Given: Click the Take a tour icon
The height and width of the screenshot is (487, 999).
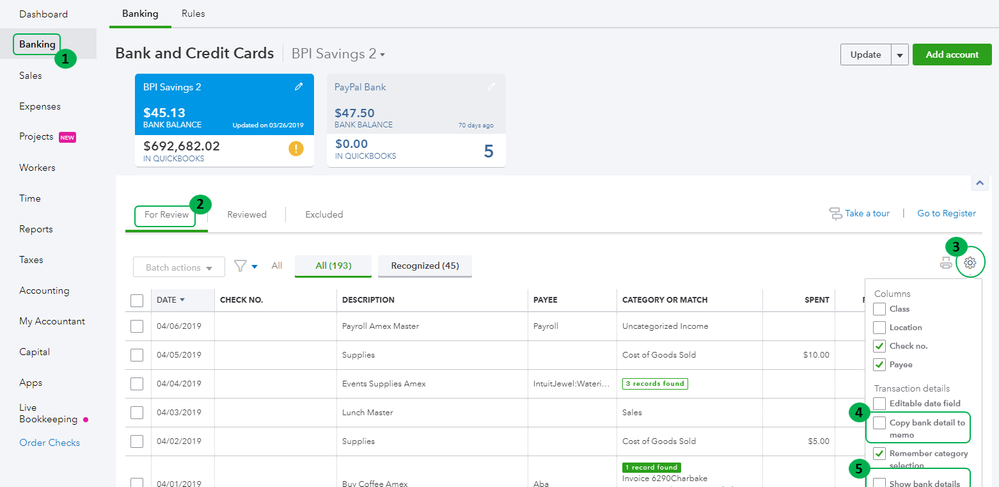Looking at the screenshot, I should (835, 214).
